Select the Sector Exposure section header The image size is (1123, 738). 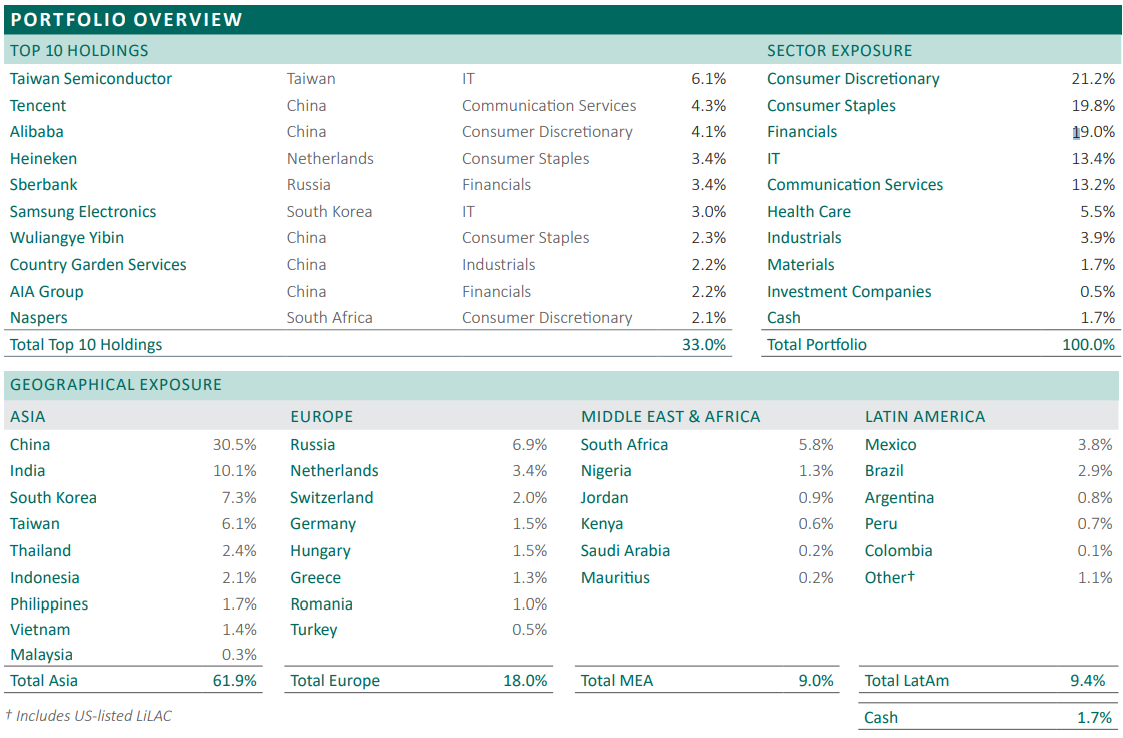click(839, 50)
